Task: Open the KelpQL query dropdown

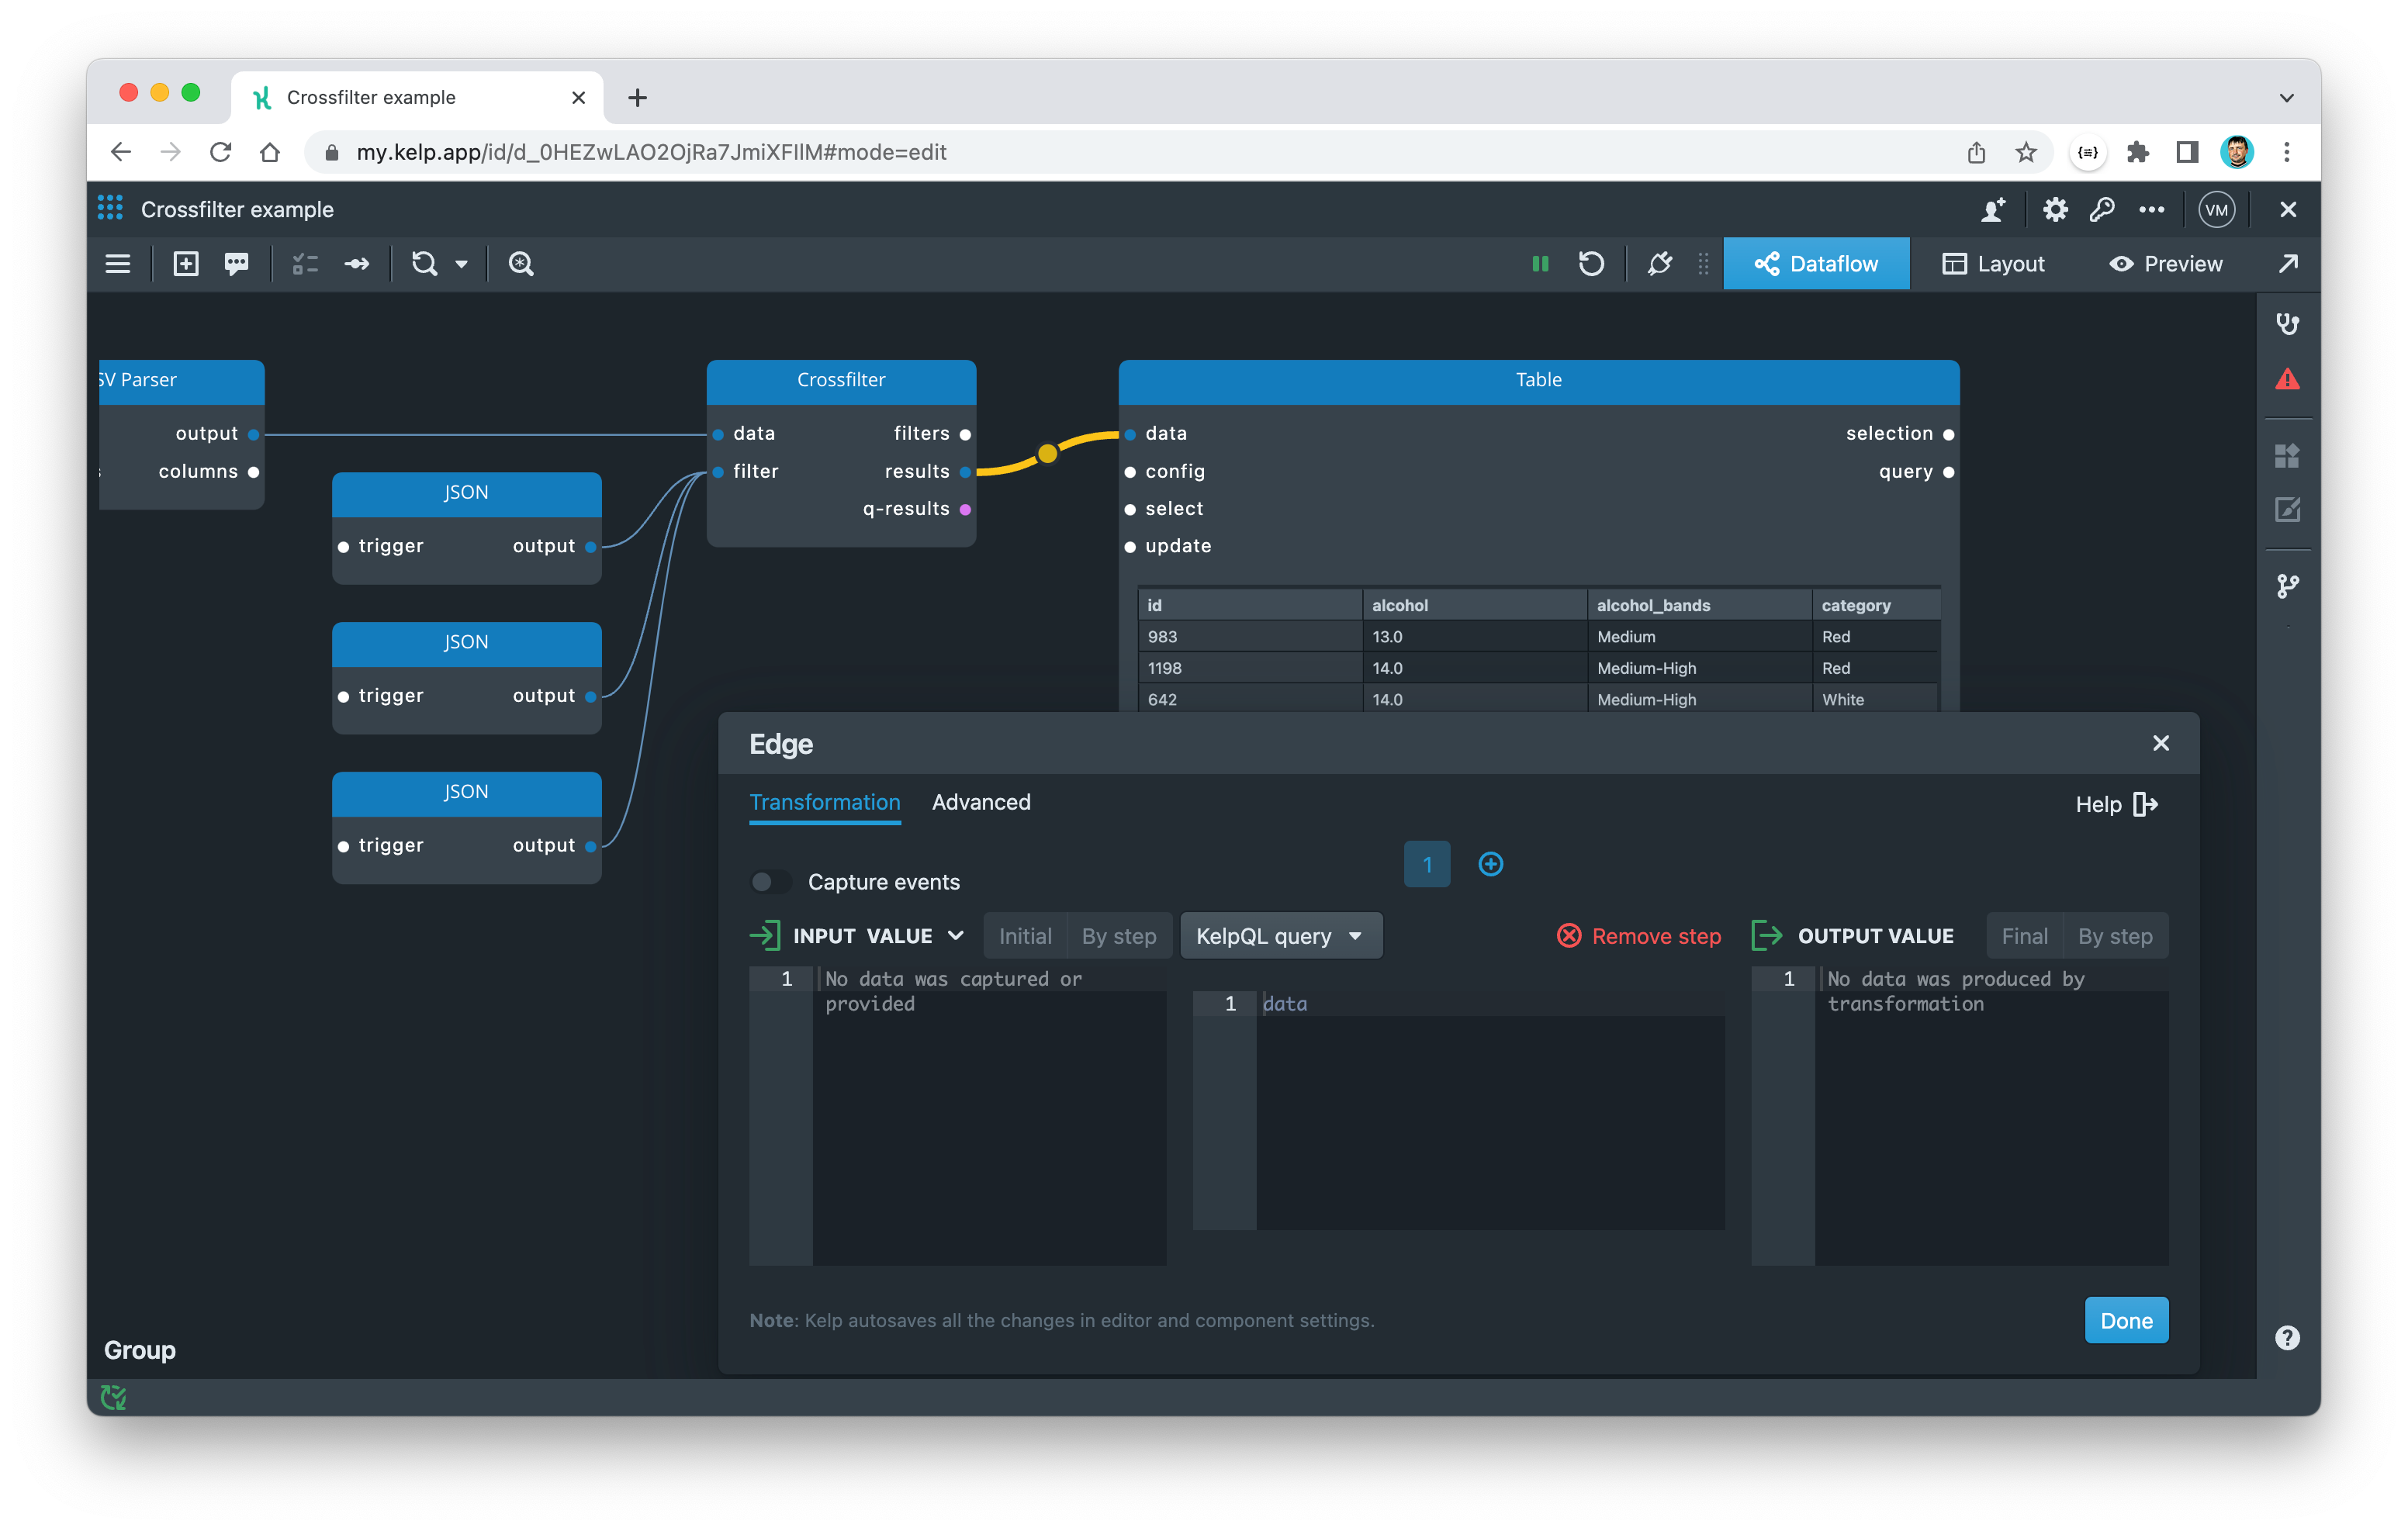Action: click(1280, 936)
